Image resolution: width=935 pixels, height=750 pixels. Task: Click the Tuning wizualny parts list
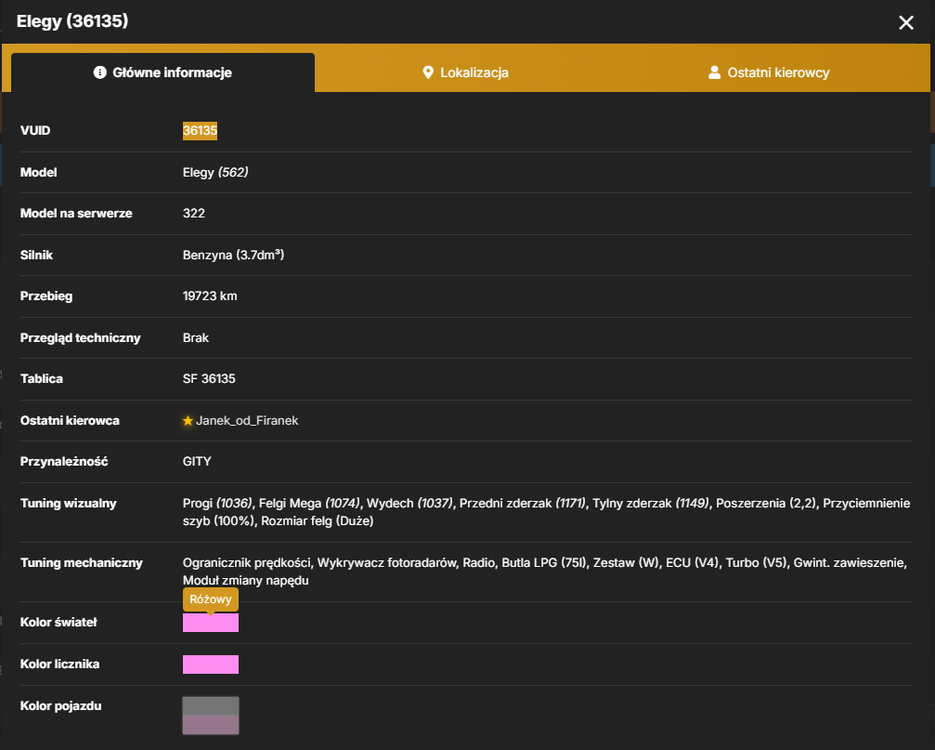point(546,512)
